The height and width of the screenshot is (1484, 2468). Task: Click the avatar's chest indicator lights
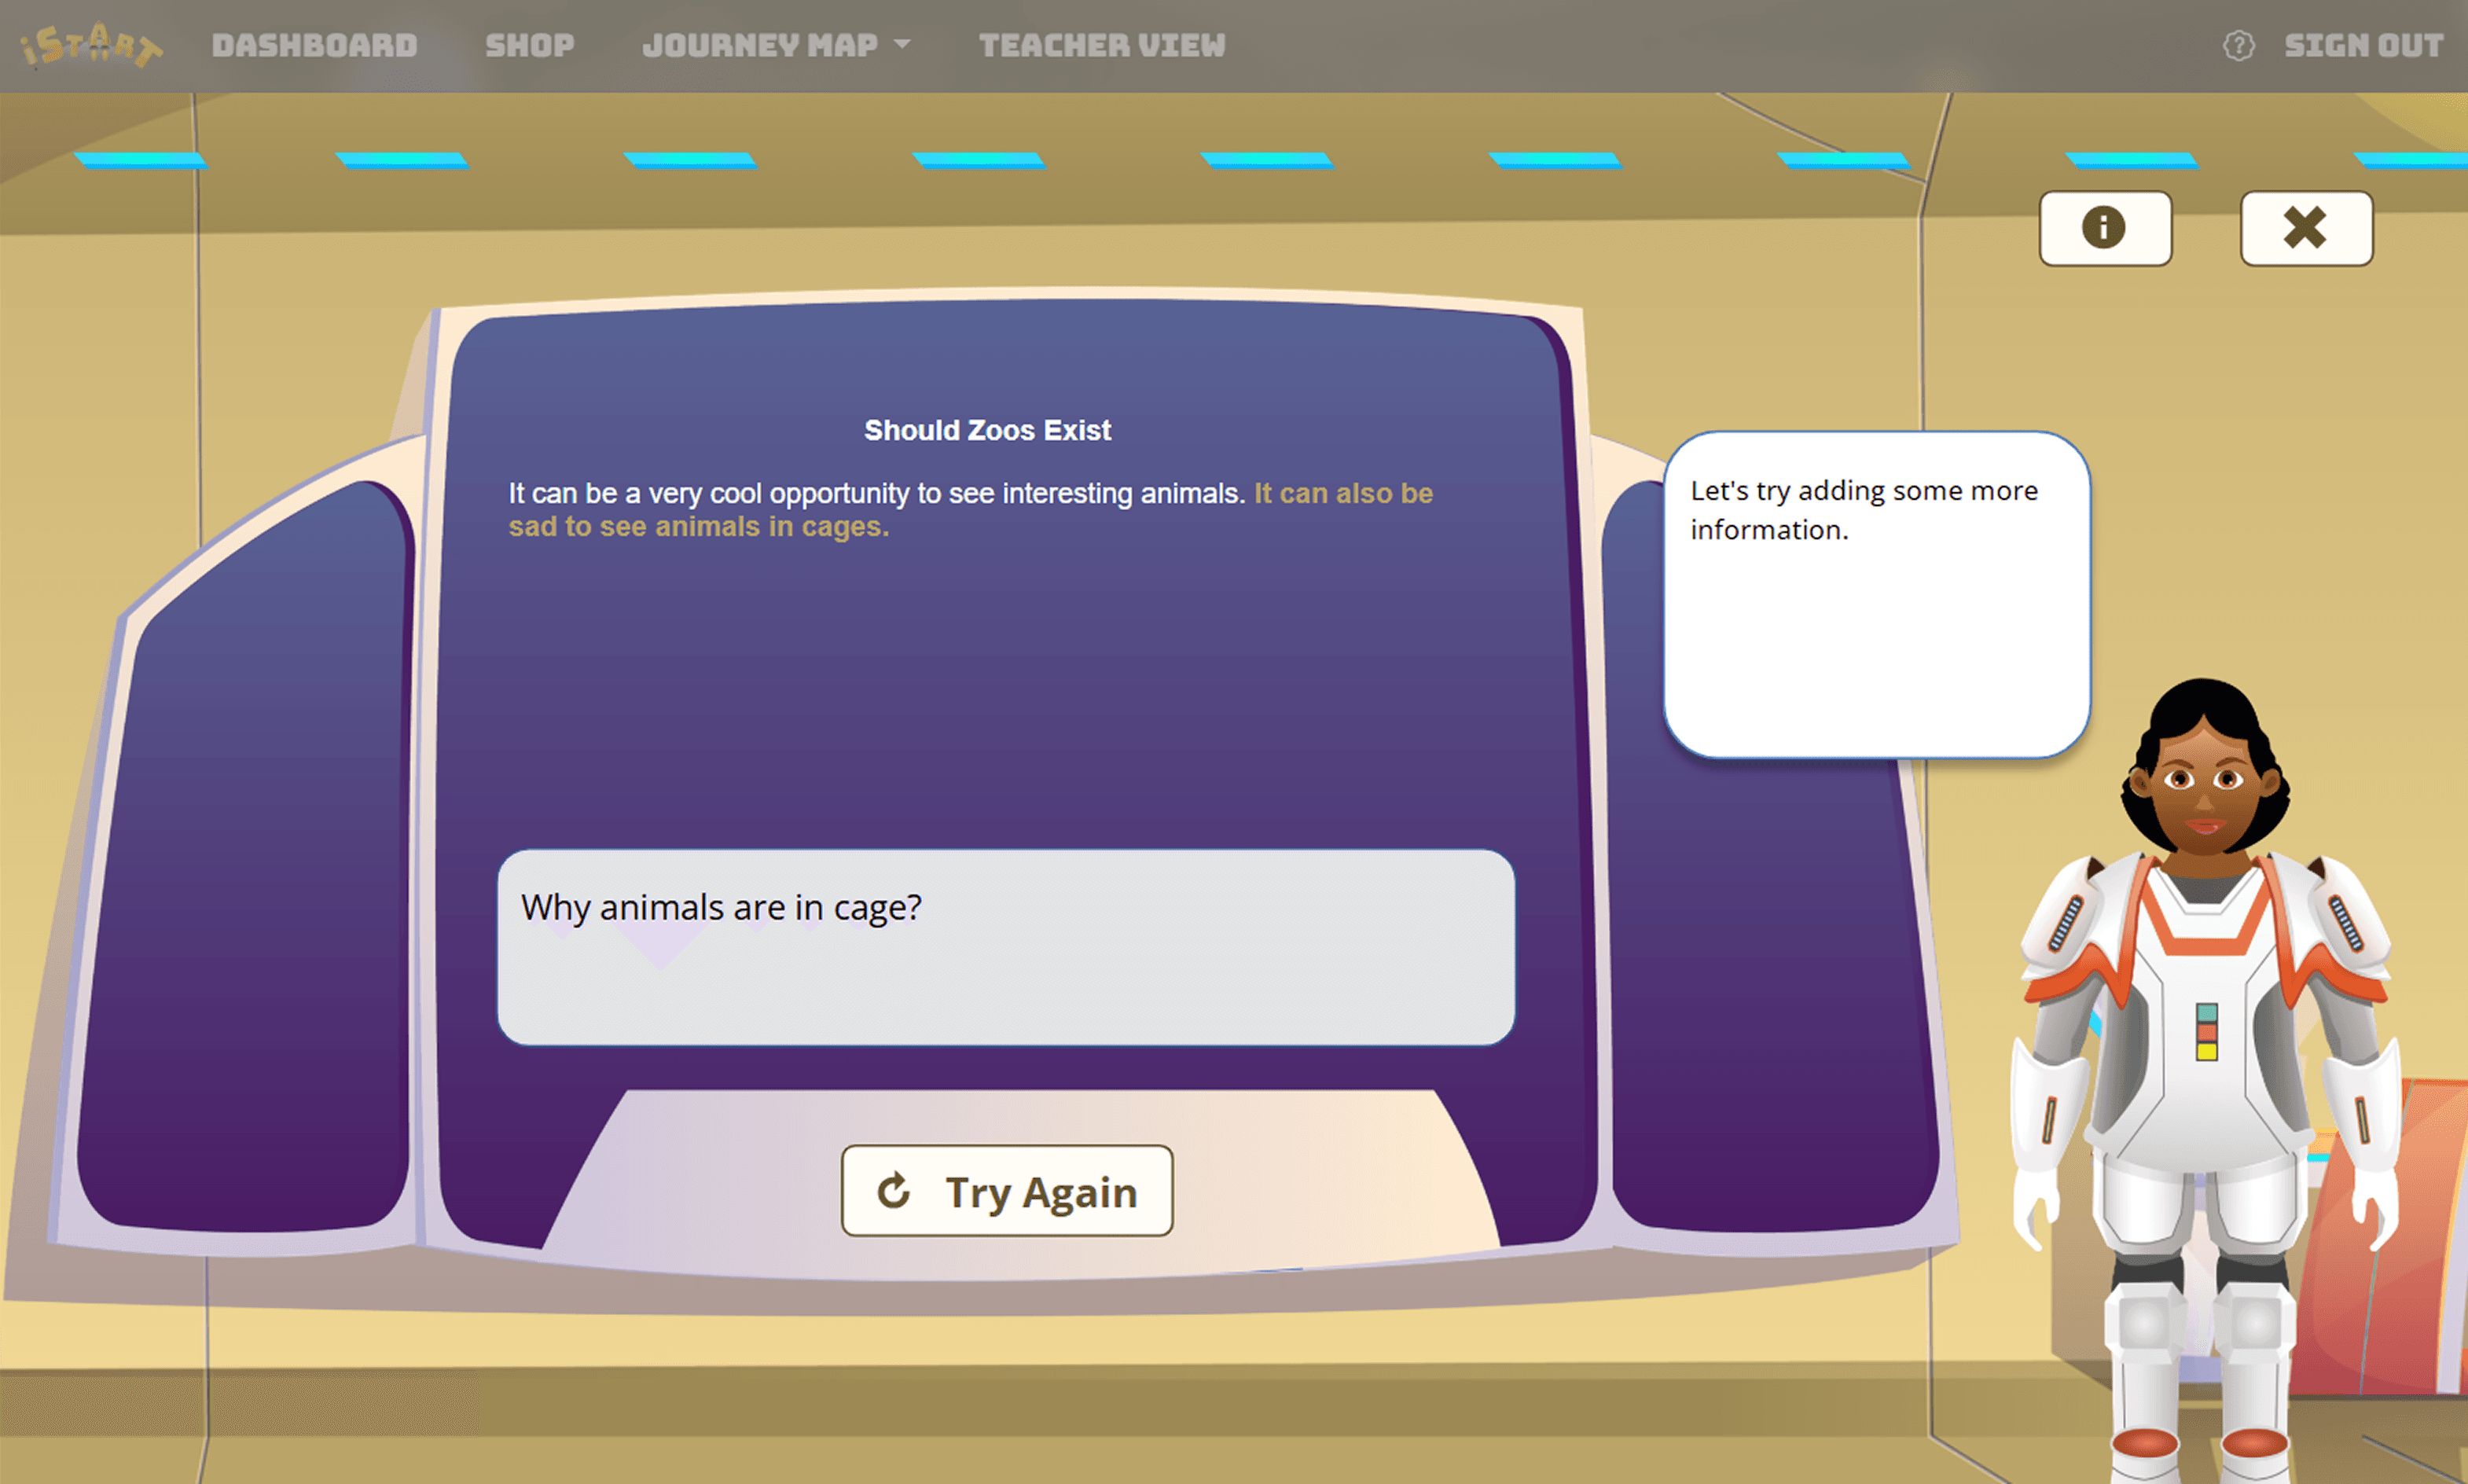(2206, 1031)
